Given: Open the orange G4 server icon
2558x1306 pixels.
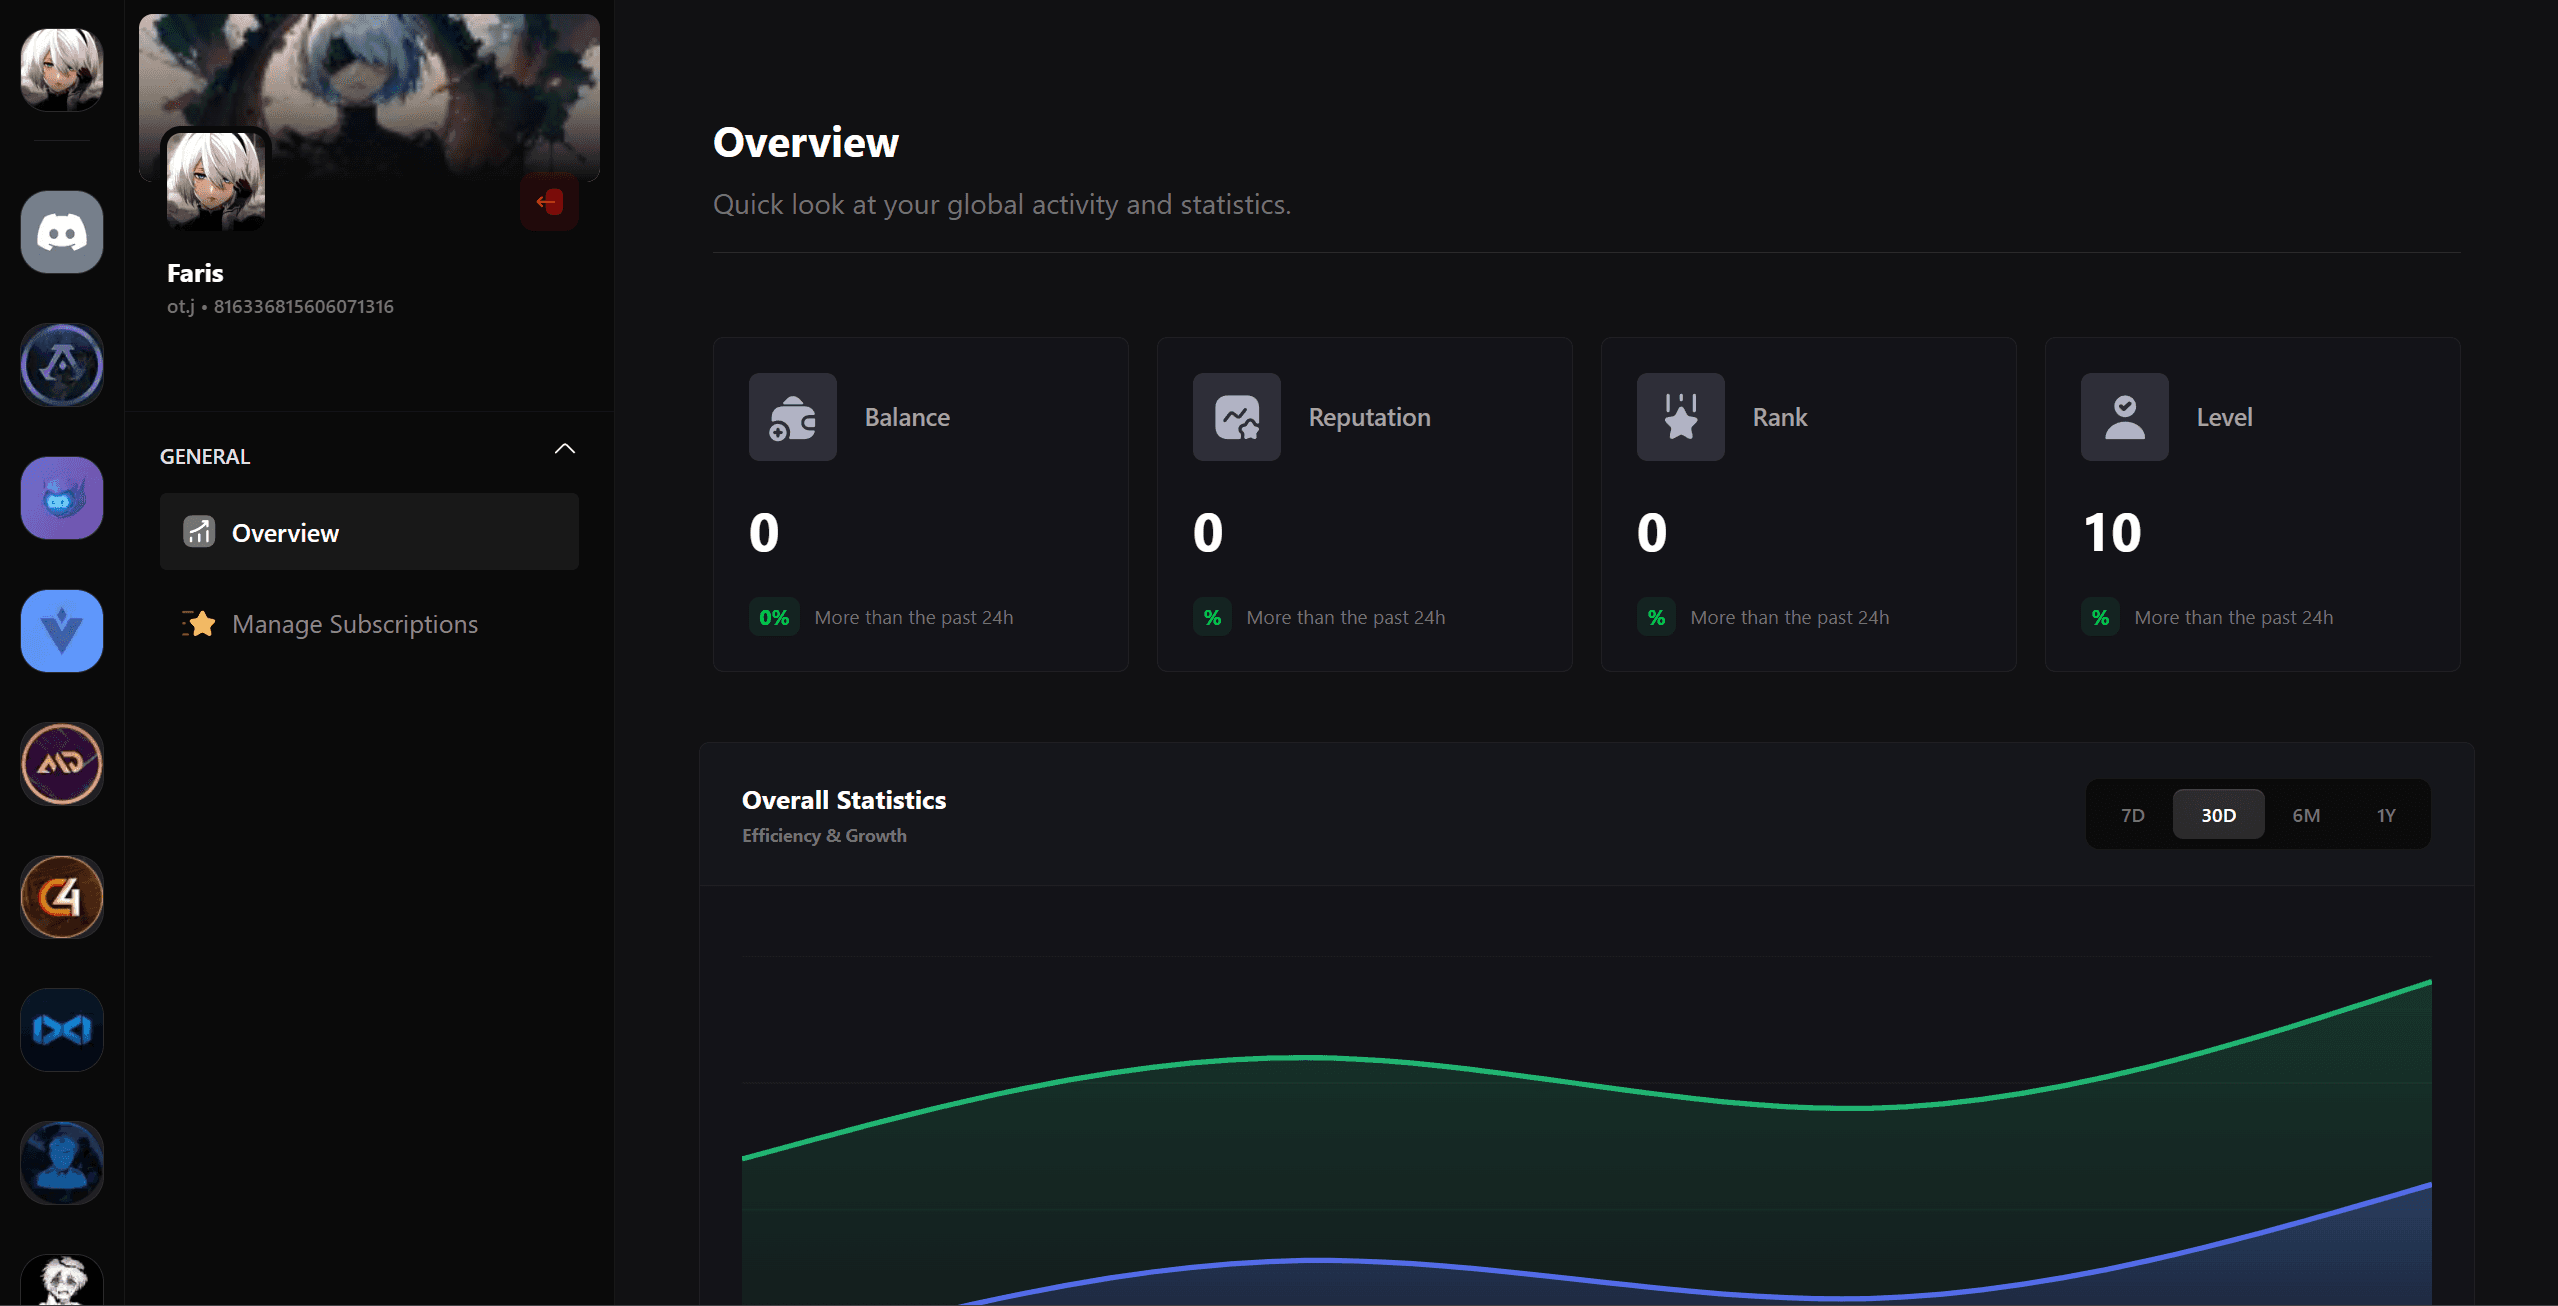Looking at the screenshot, I should click(x=61, y=897).
